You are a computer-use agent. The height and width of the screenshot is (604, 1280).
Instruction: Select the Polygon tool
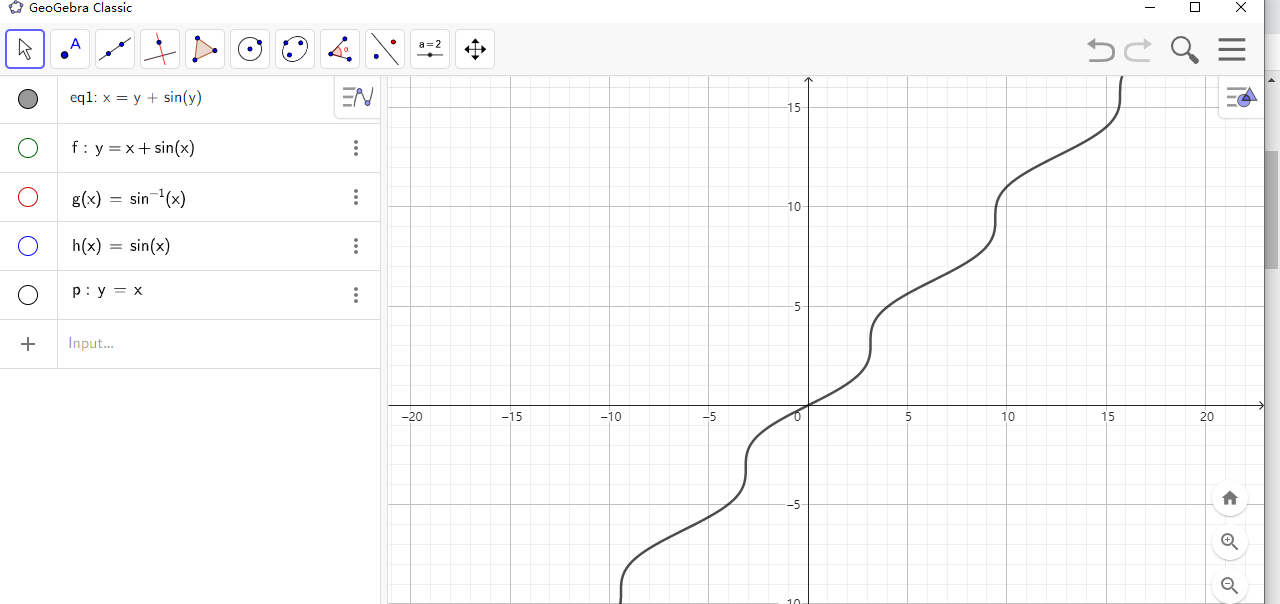[x=205, y=48]
